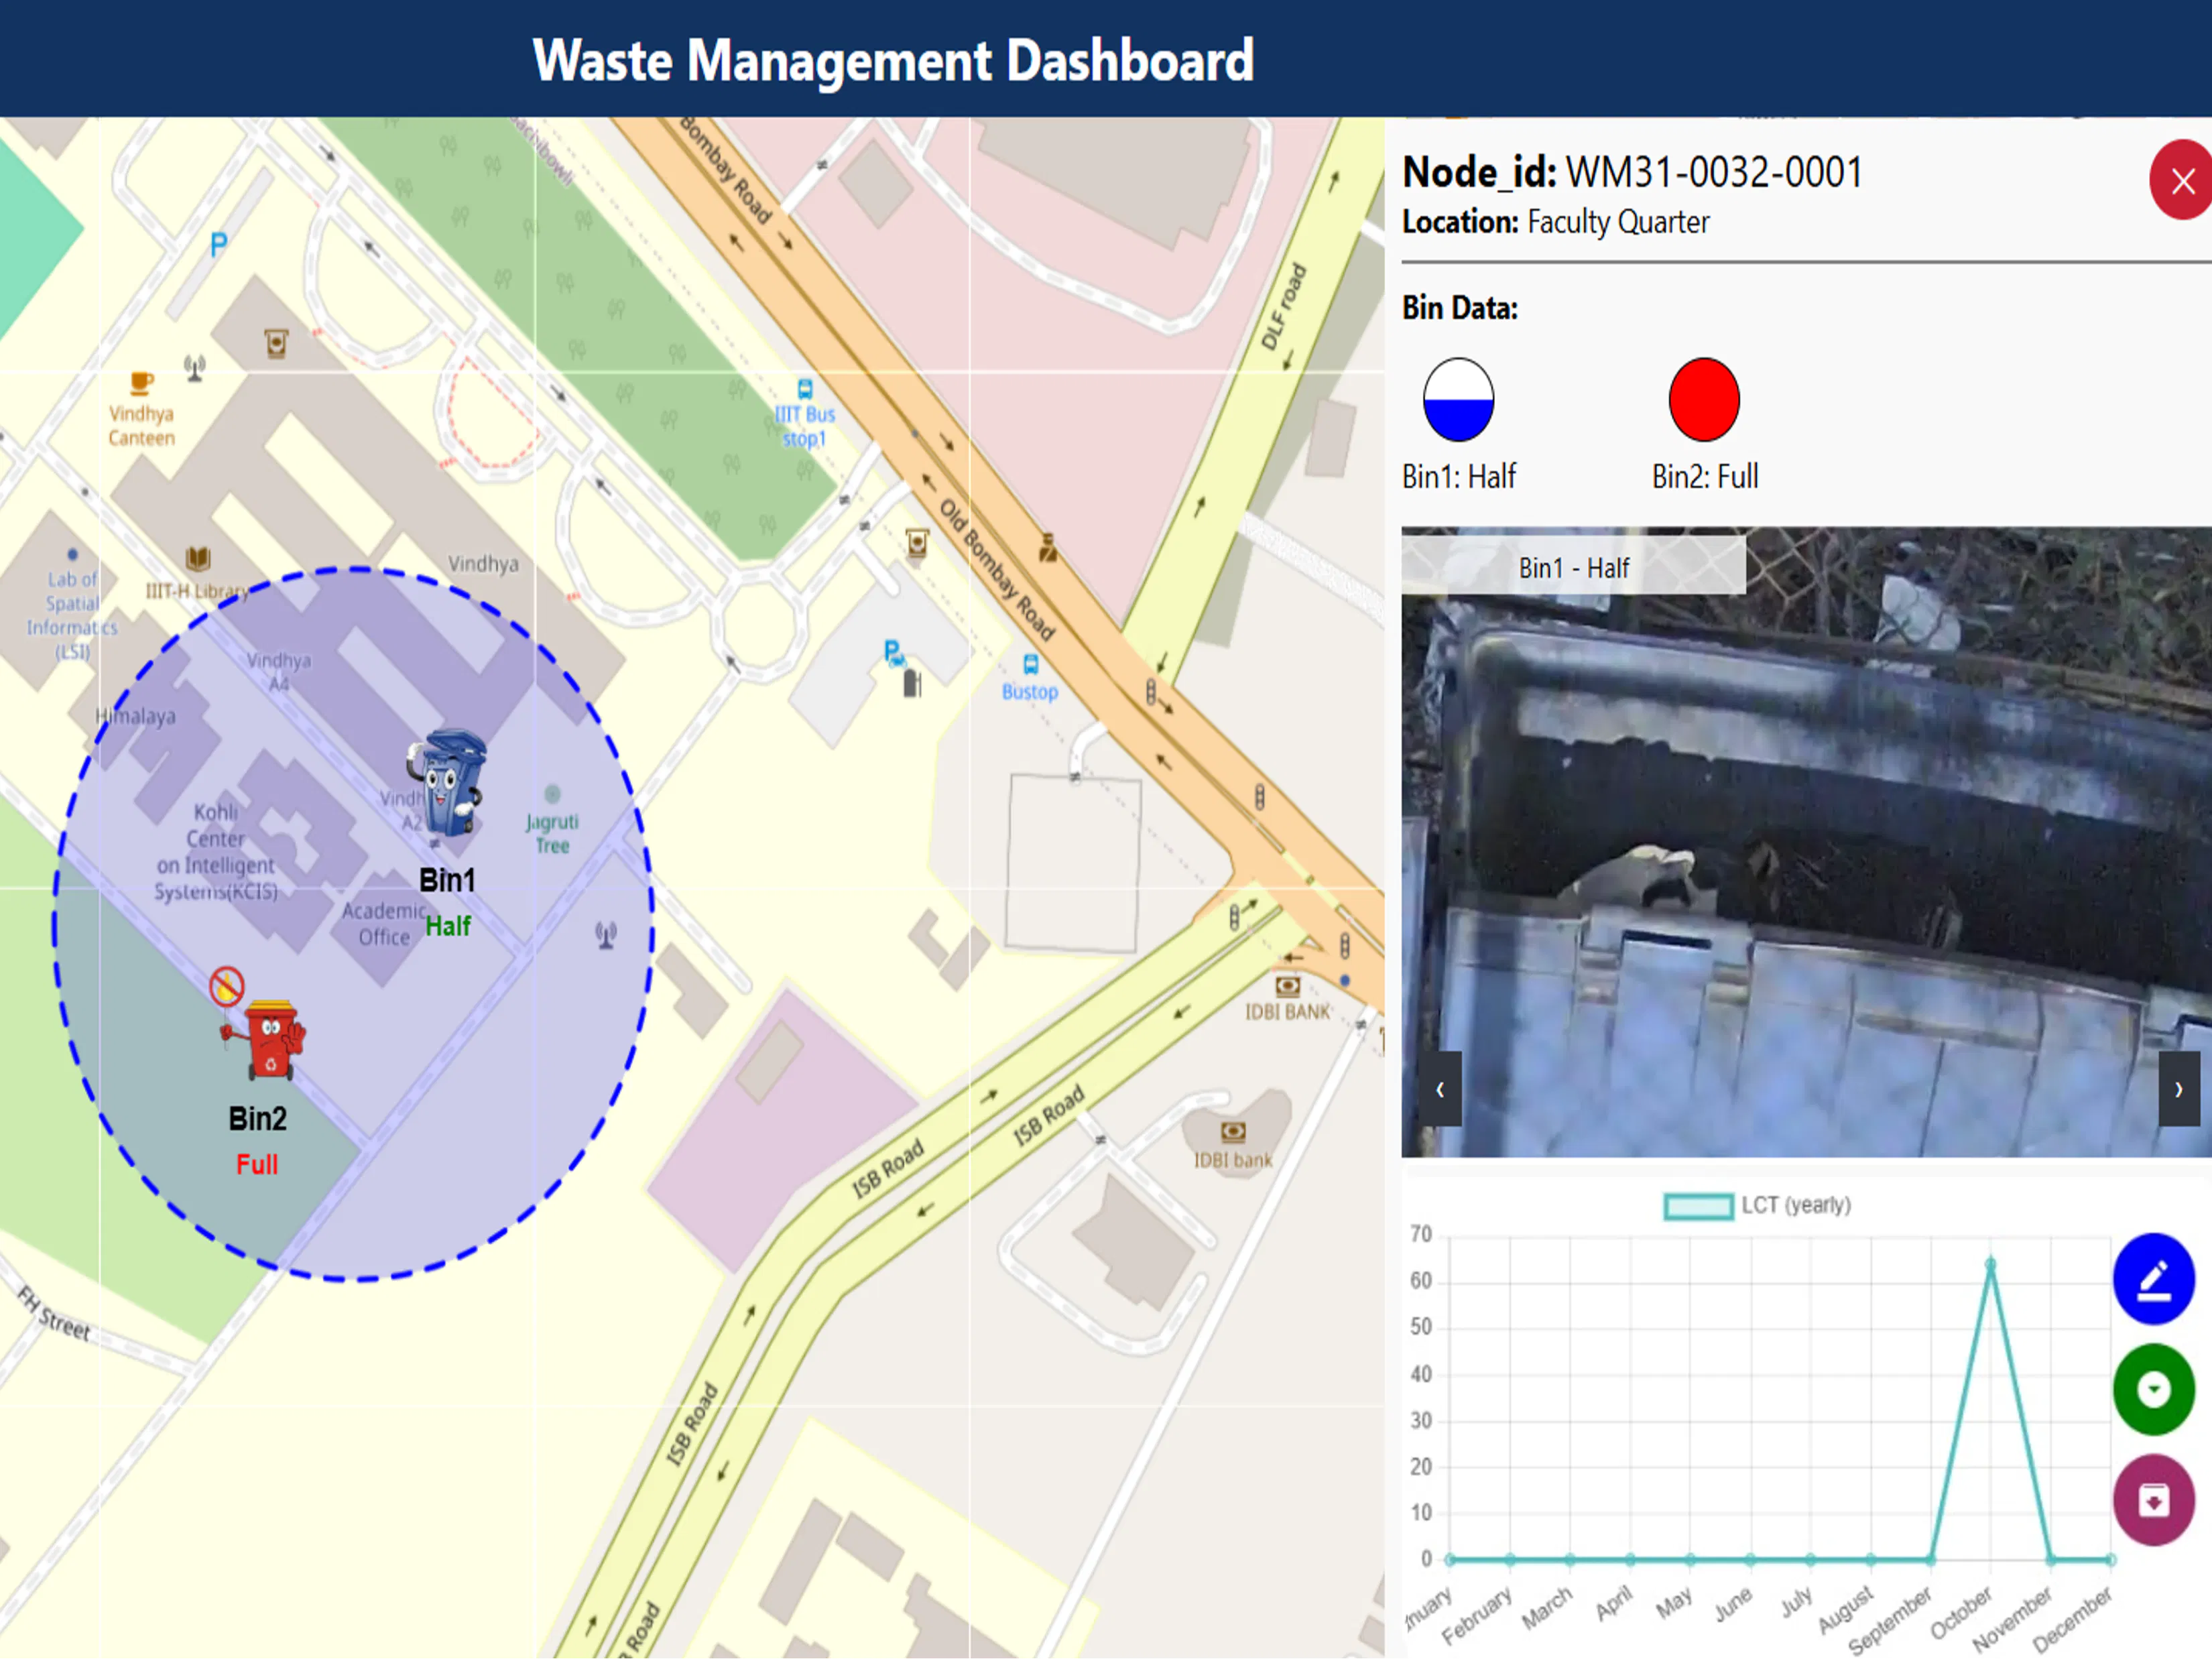Click the Bin1 half-filled blue indicator
Viewport: 2212px width, 1659px height.
tap(1458, 400)
